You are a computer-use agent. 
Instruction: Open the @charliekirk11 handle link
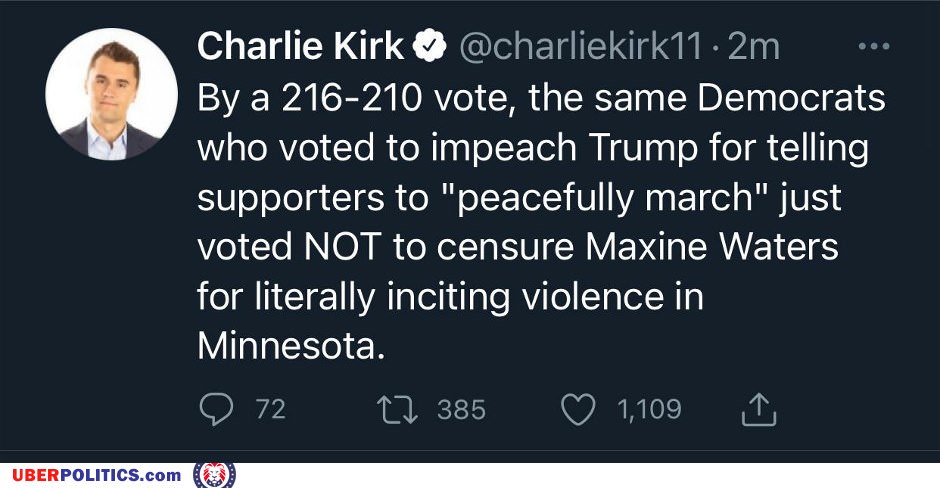tap(580, 46)
